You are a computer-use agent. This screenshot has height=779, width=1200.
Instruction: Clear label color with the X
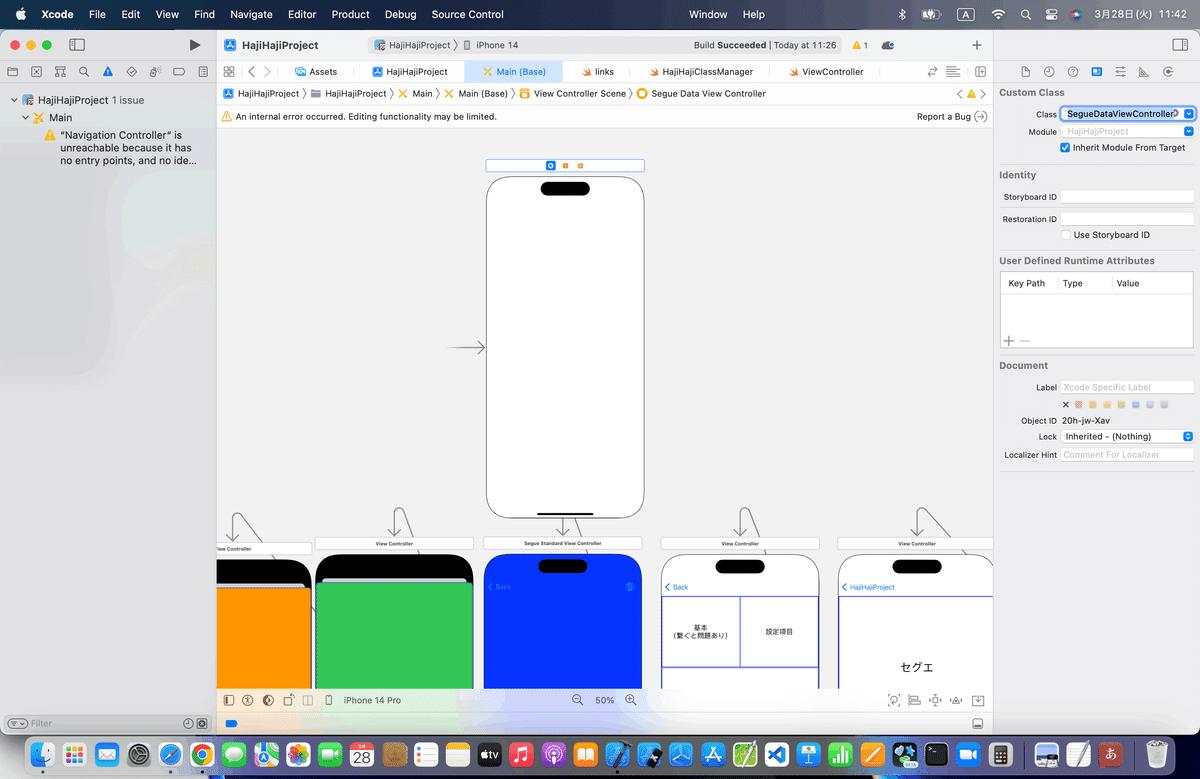point(1066,404)
